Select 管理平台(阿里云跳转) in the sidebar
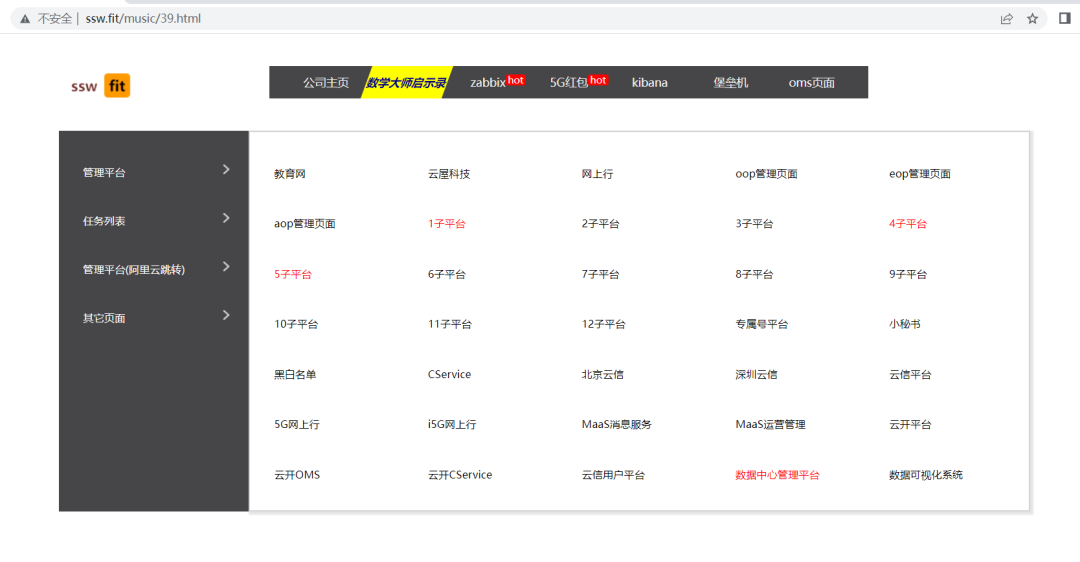1080x562 pixels. 134,269
